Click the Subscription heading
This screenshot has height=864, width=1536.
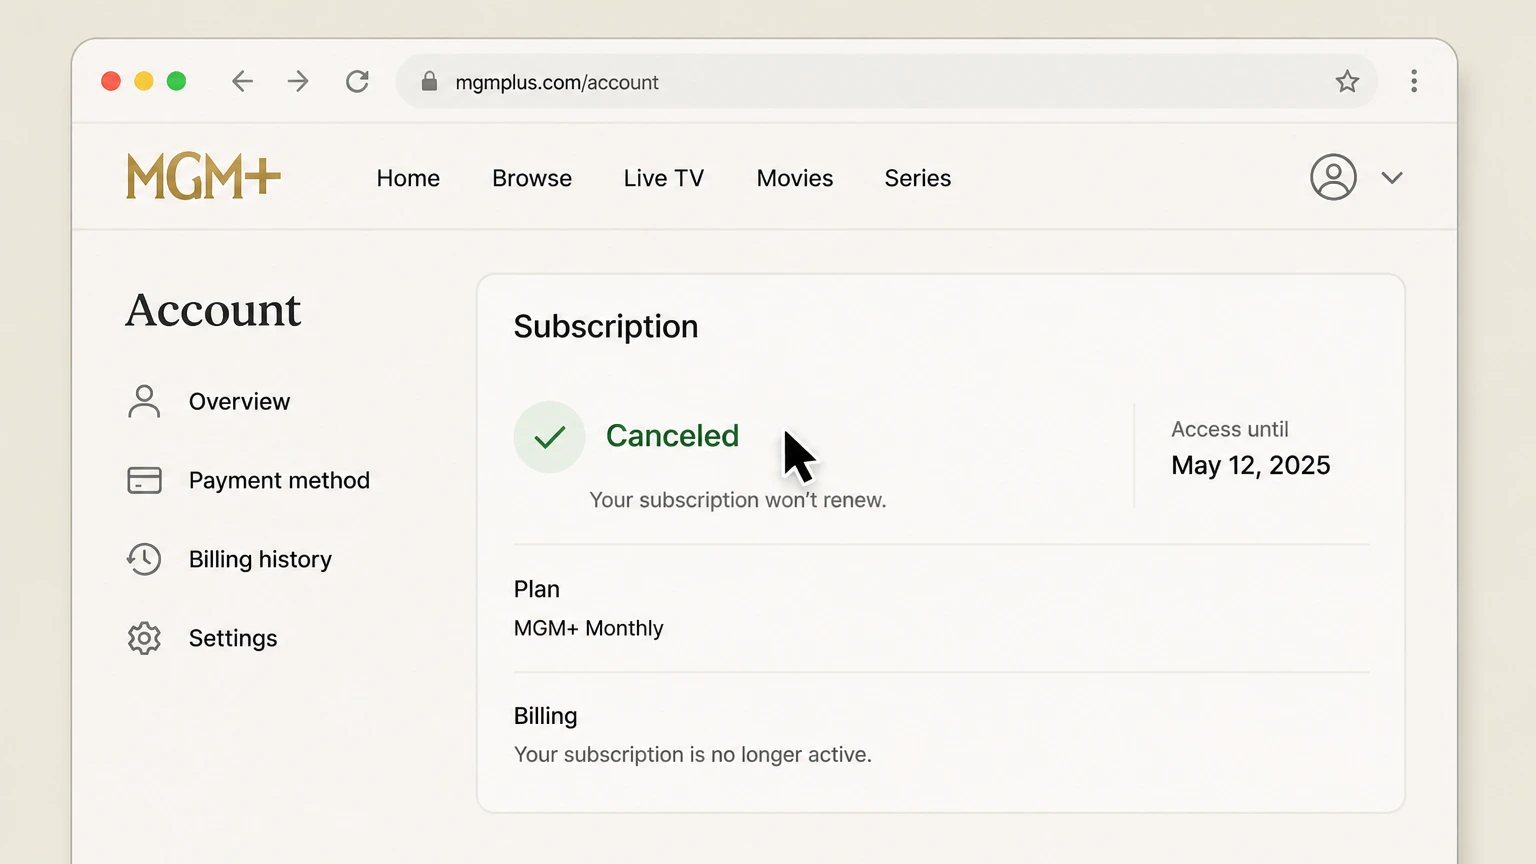[x=606, y=326]
